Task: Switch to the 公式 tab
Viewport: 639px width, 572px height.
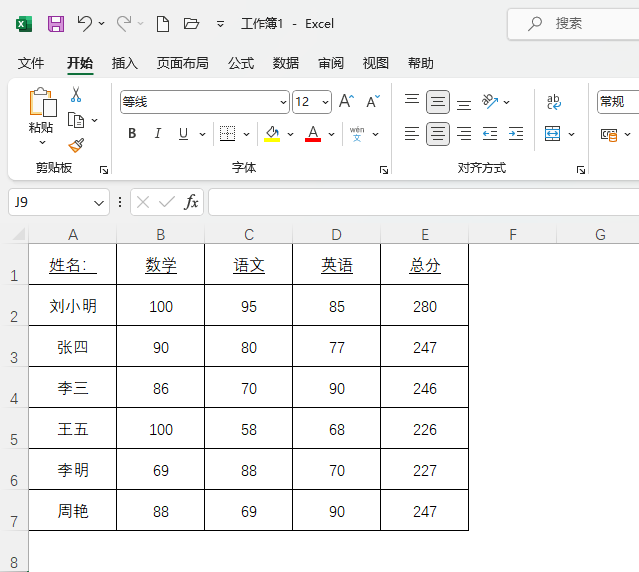Action: (241, 63)
